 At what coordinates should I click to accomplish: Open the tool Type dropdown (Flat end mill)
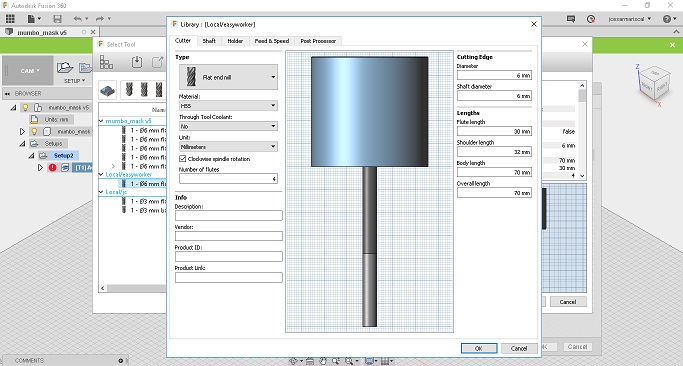point(228,77)
